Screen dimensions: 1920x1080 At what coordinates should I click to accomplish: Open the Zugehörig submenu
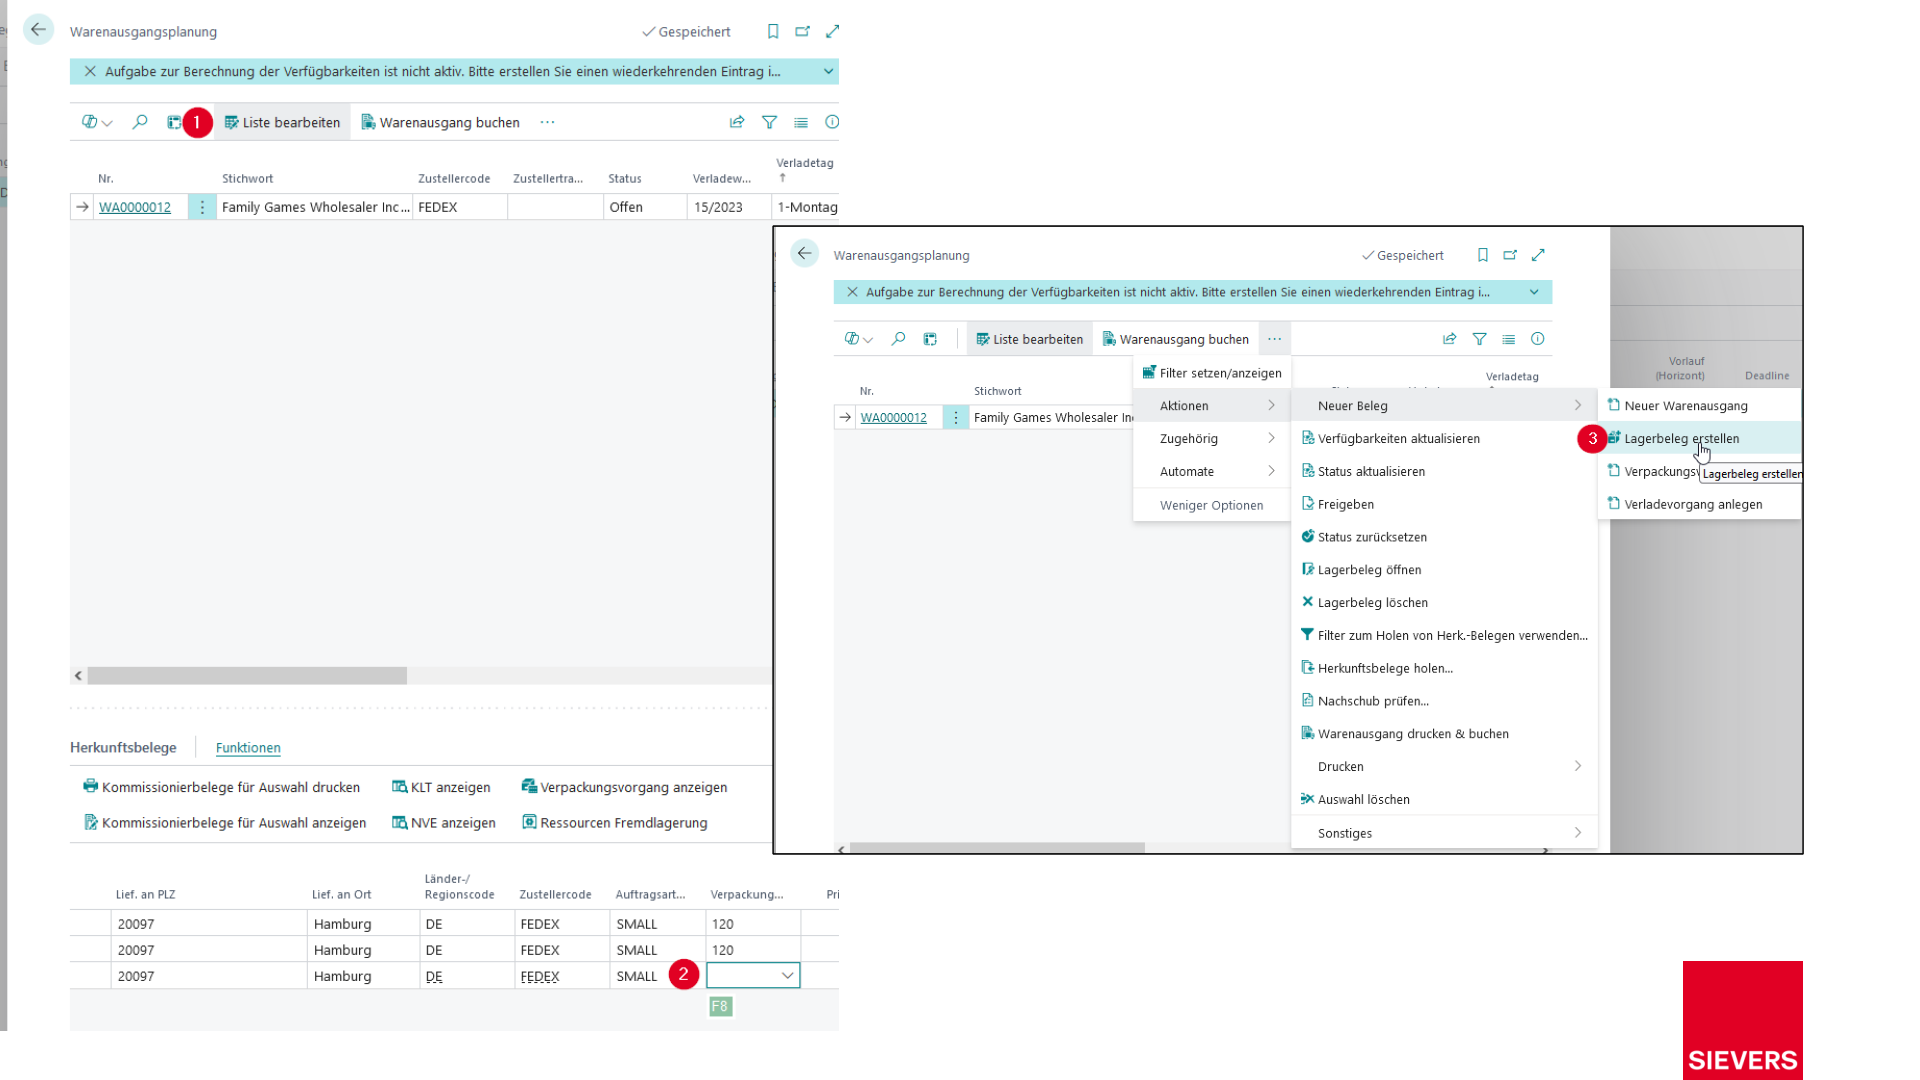[1211, 439]
